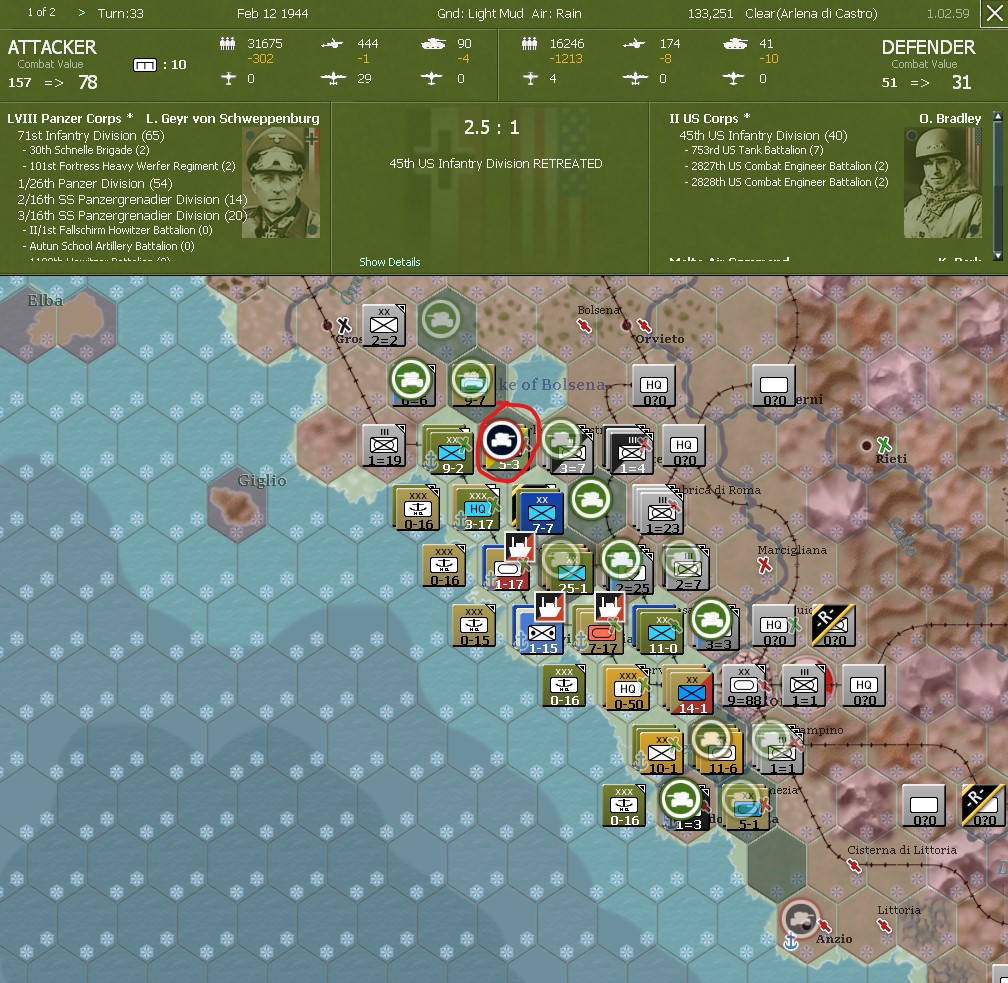Select the 11-6 unit counter
This screenshot has height=983, width=1008.
tap(722, 752)
